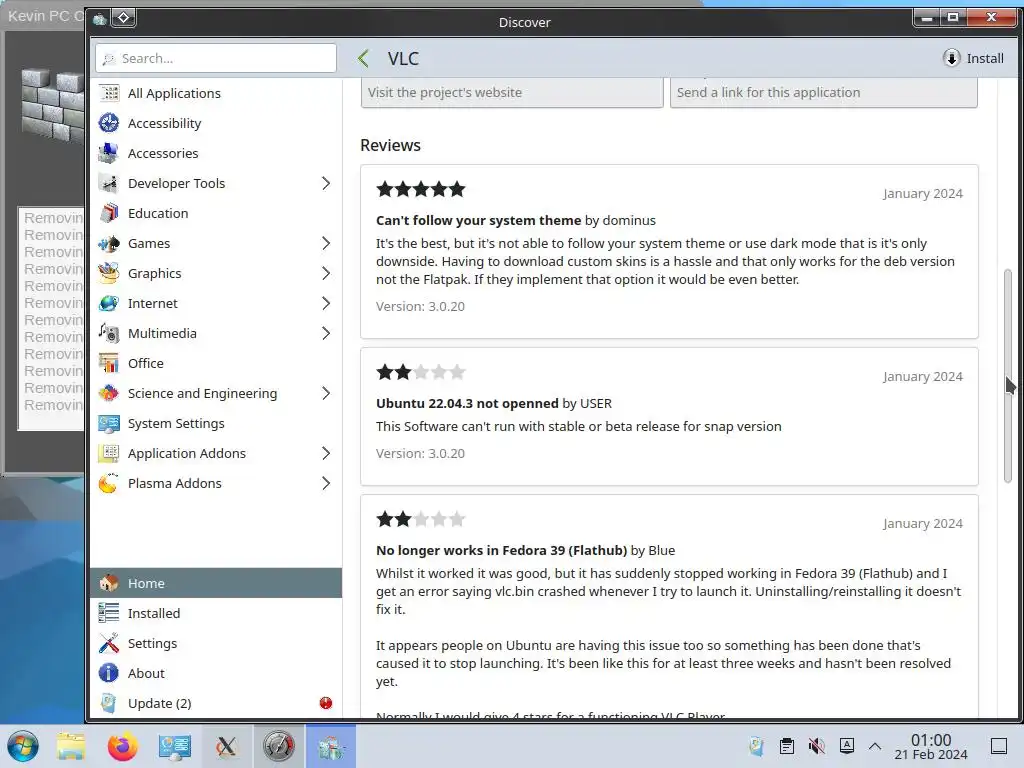This screenshot has height=768, width=1024.
Task: Click the All Applications category icon
Action: point(109,93)
